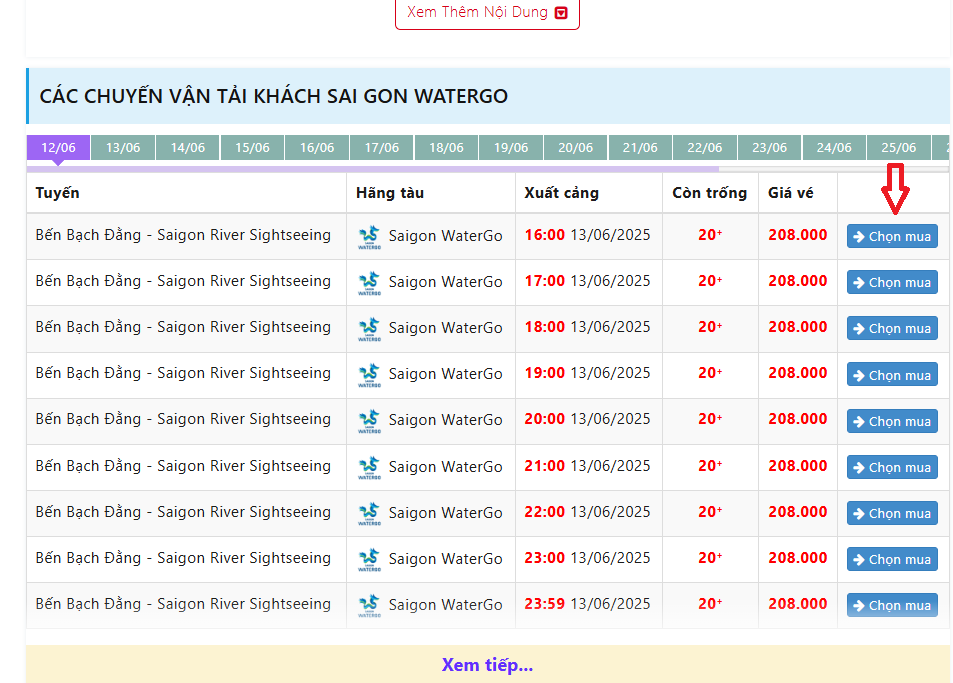Expand content with Xem Thêm Nội Dung button

[x=487, y=13]
